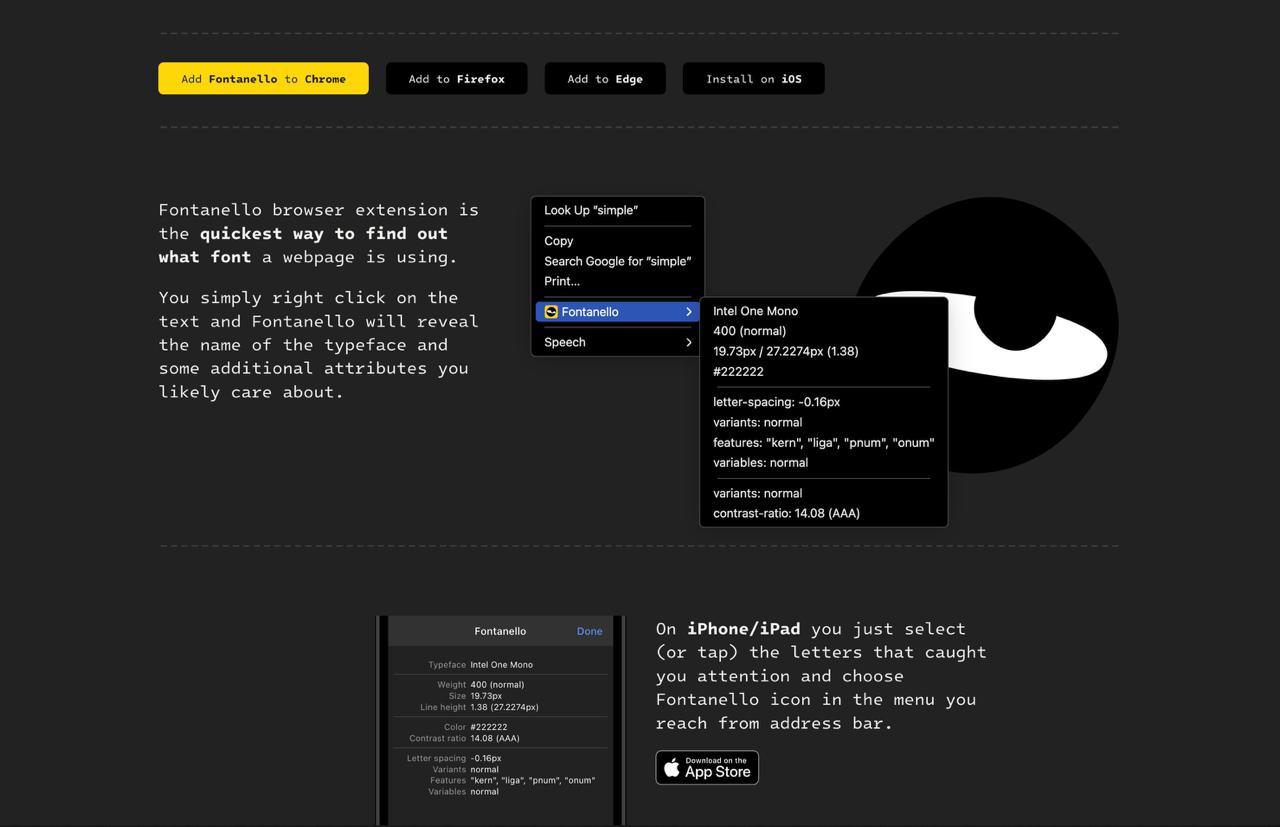
Task: Choose Copy from the context menu
Action: [559, 241]
